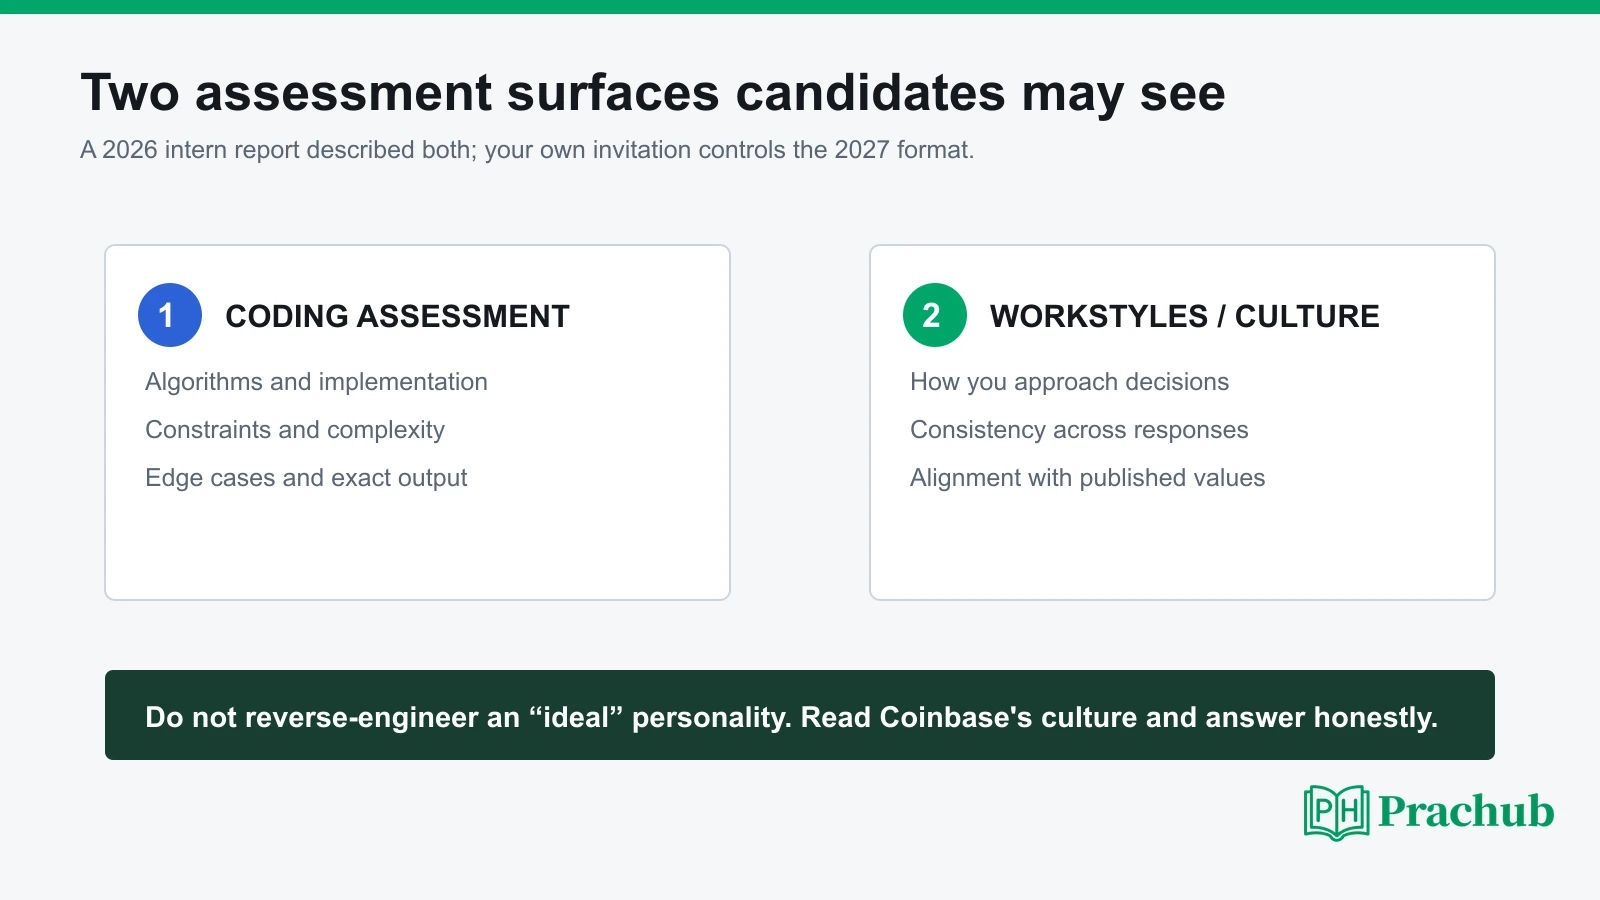Select How you approach decisions line
1600x900 pixels.
[x=1069, y=382]
